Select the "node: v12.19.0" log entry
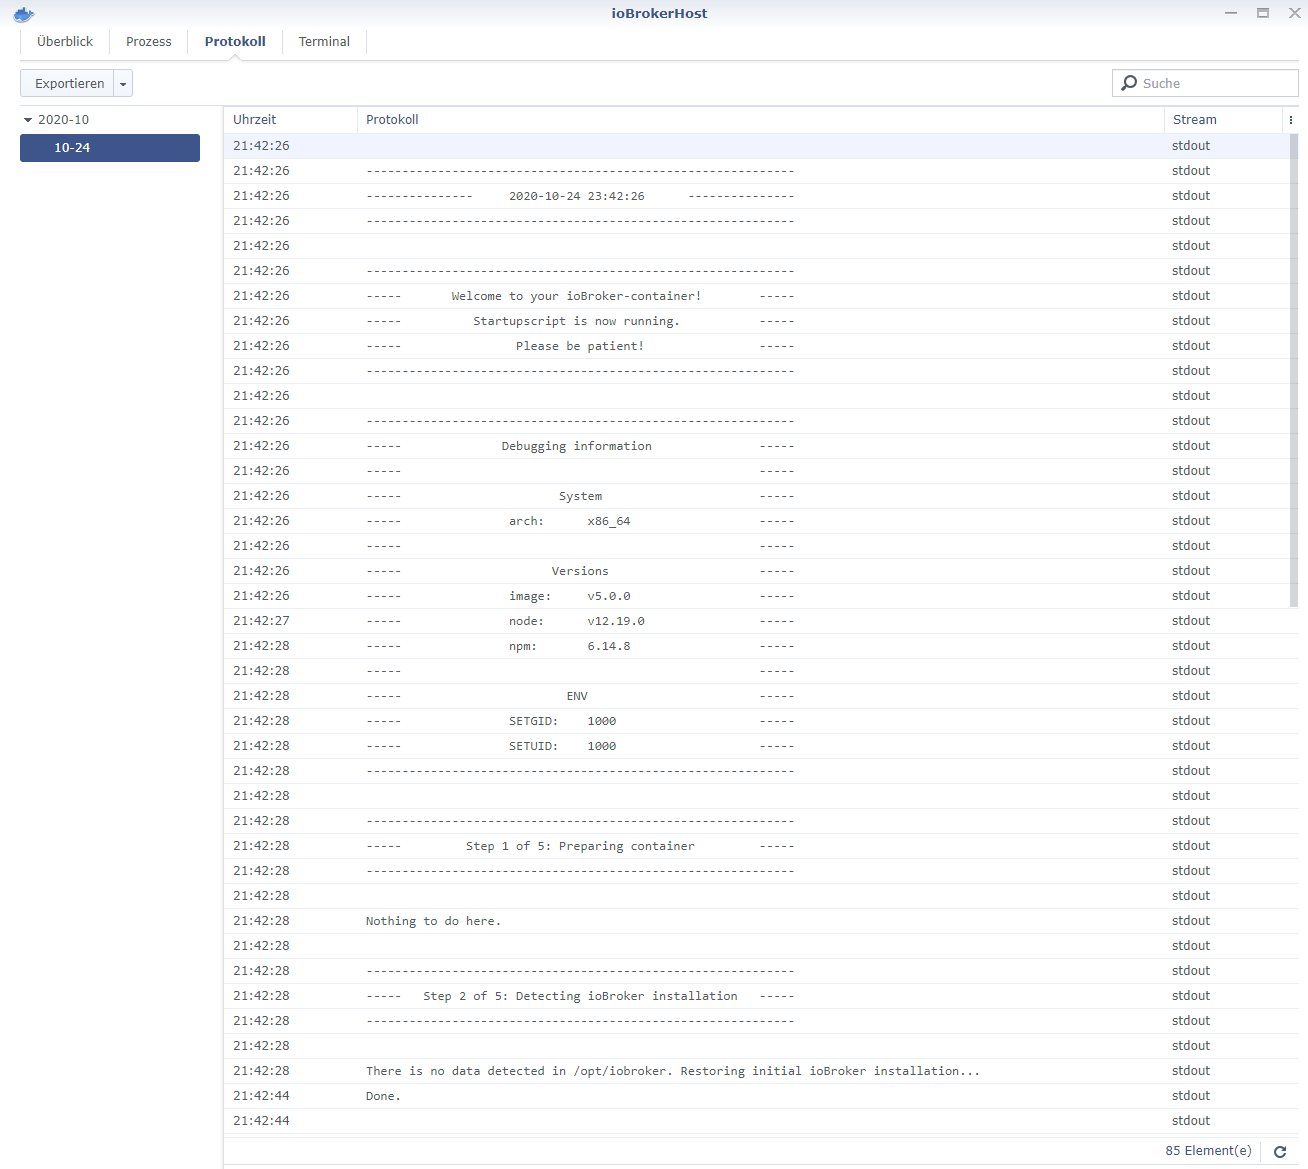Viewport: 1308px width, 1169px height. [x=761, y=621]
